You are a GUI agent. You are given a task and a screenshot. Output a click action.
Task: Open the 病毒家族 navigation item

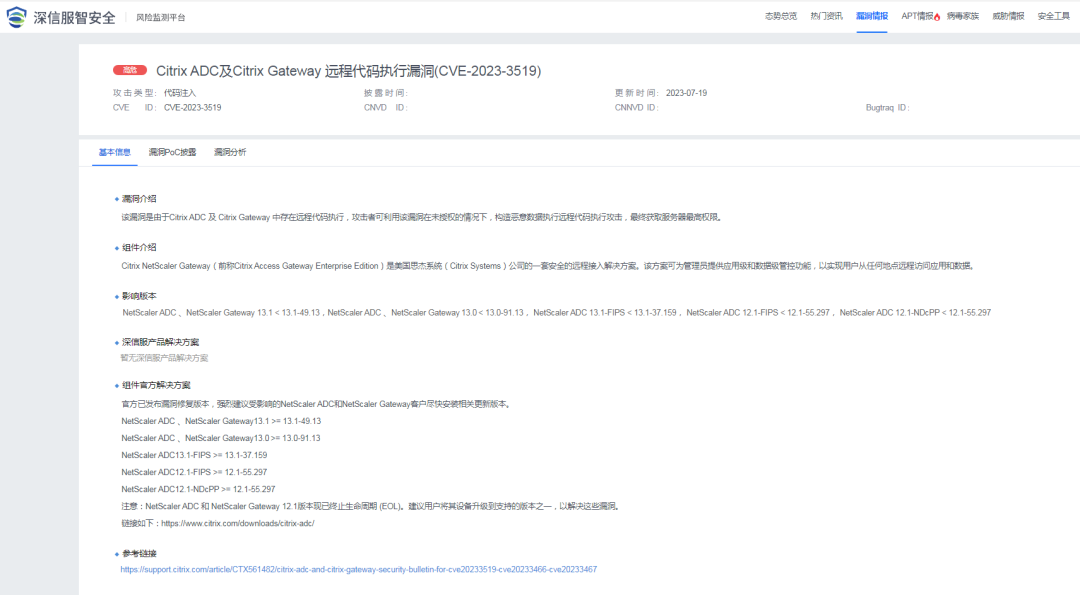click(x=962, y=16)
